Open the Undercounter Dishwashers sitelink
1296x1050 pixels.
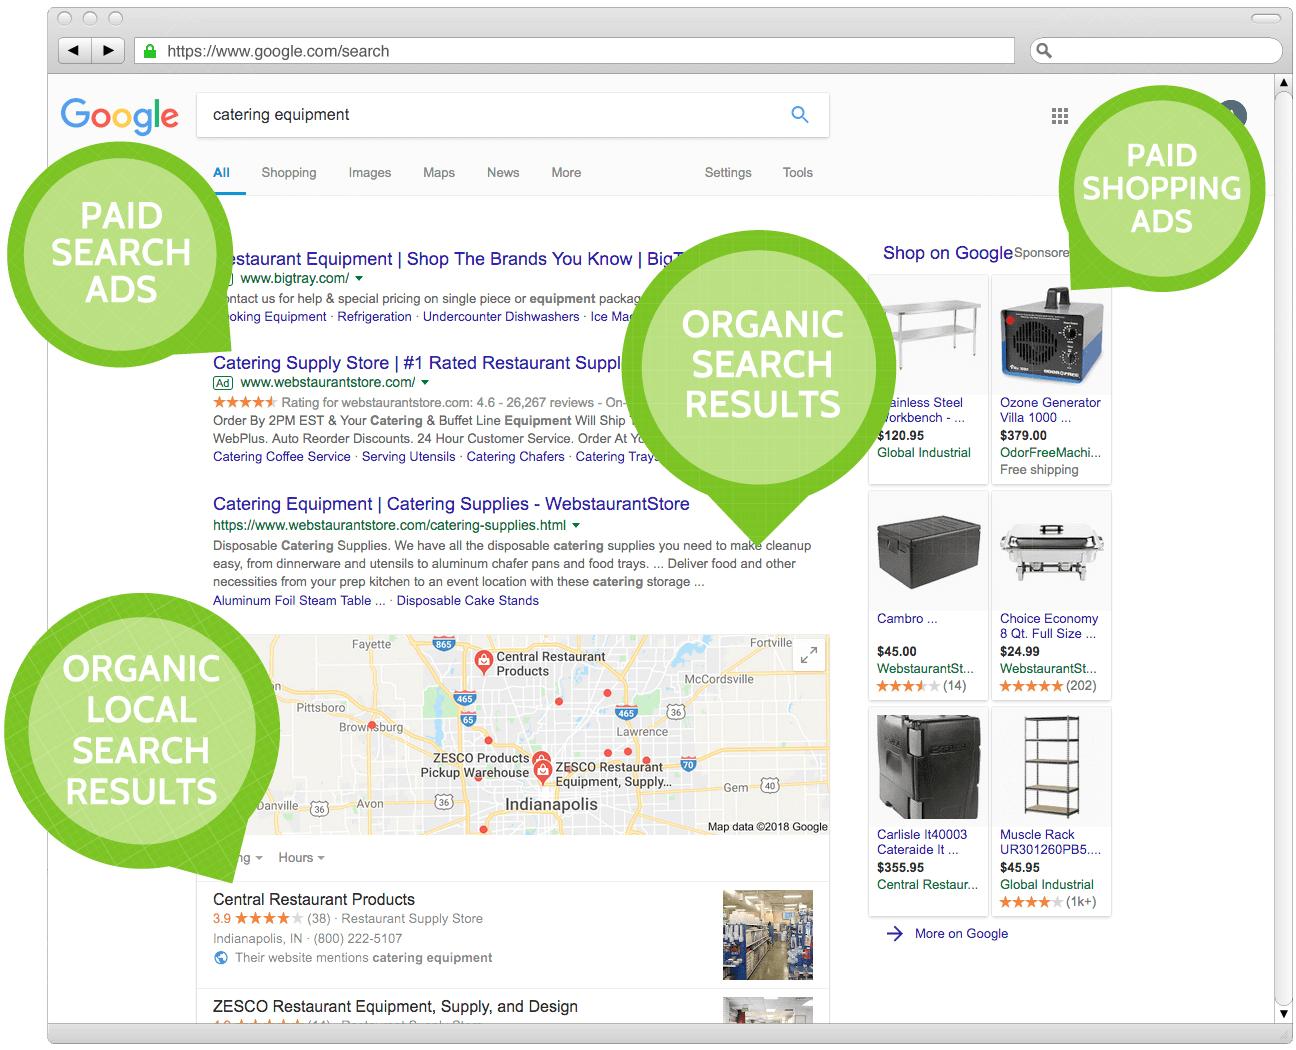501,317
